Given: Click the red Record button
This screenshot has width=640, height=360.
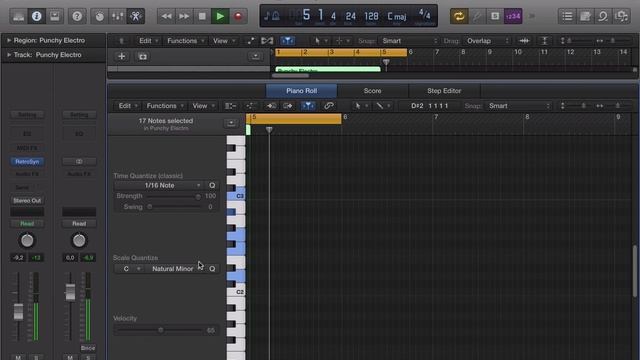Looking at the screenshot, I should (238, 16).
